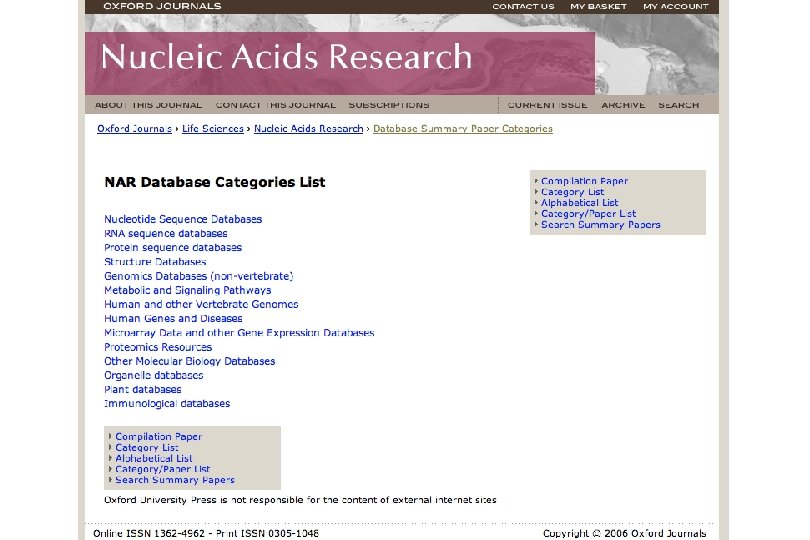Open Organelle databases category
The width and height of the screenshot is (810, 540).
[x=154, y=376]
